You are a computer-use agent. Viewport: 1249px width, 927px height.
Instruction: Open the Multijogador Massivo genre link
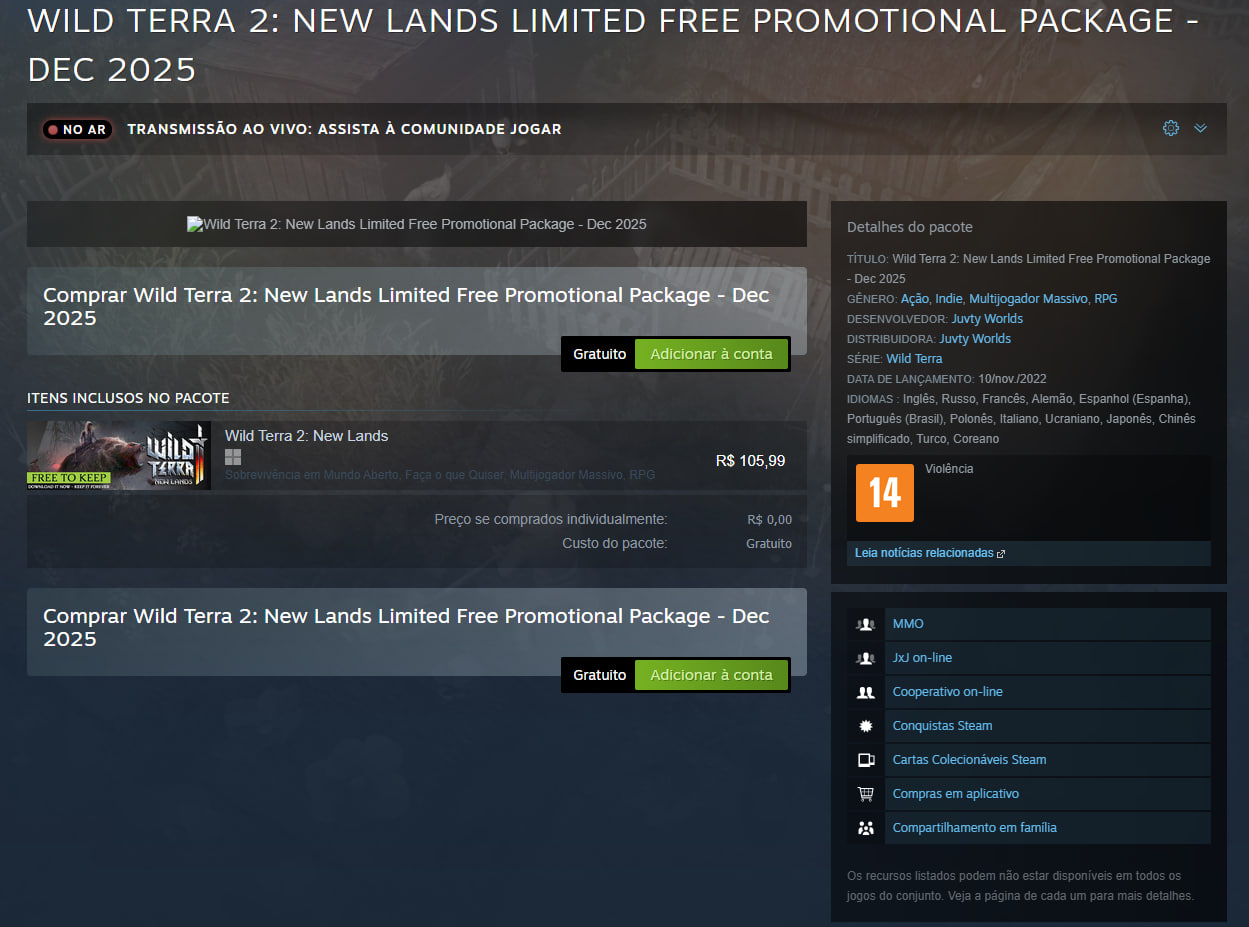(x=1028, y=299)
